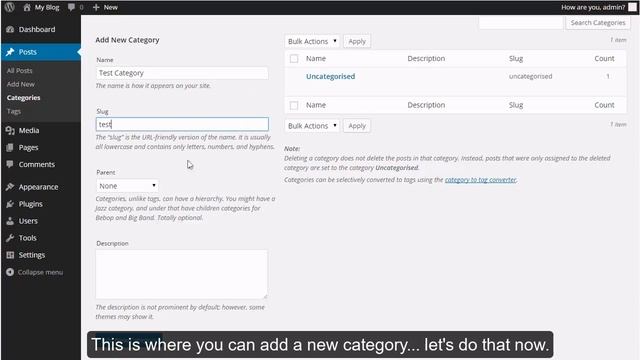Tick the select-all checkbox in table header
The height and width of the screenshot is (360, 640).
(294, 59)
